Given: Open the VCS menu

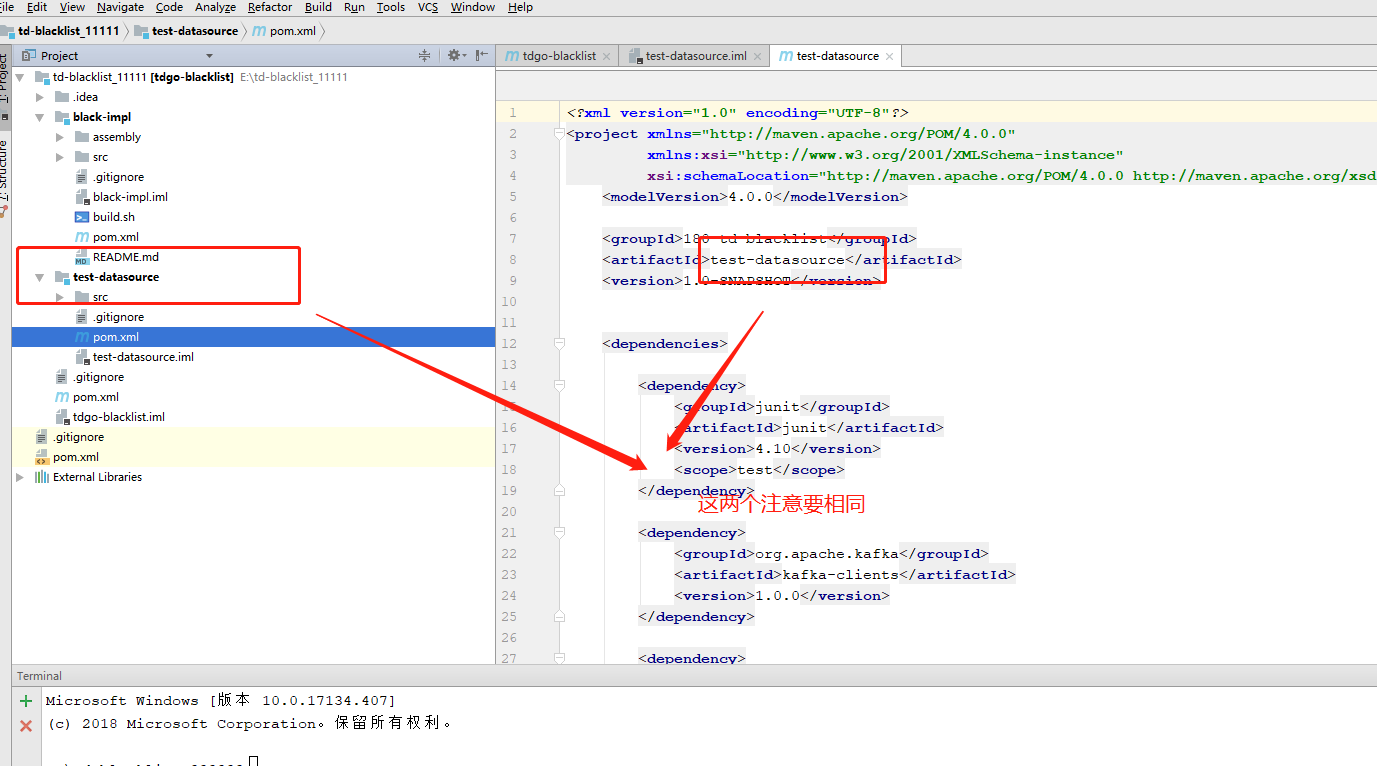Looking at the screenshot, I should pyautogui.click(x=427, y=7).
